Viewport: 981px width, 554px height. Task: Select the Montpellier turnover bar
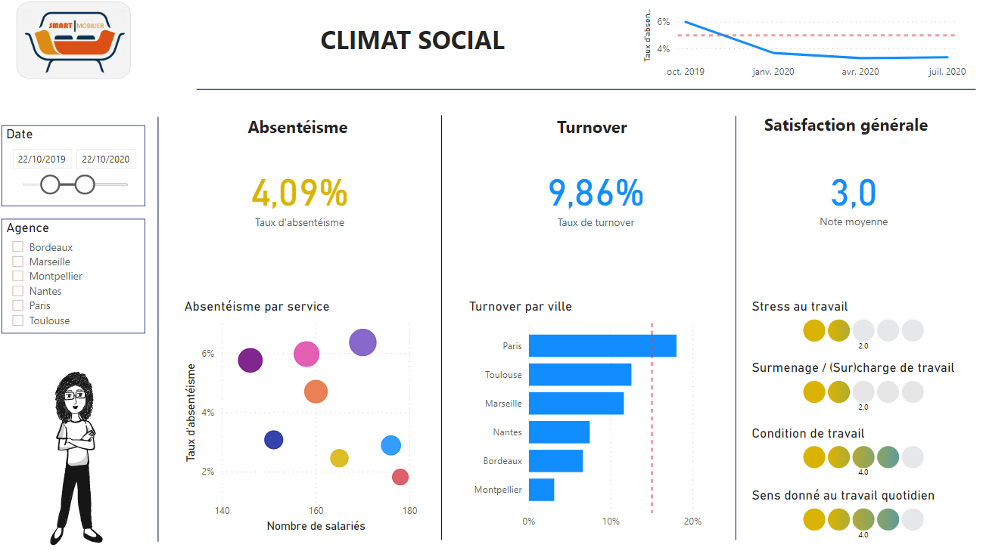point(541,490)
